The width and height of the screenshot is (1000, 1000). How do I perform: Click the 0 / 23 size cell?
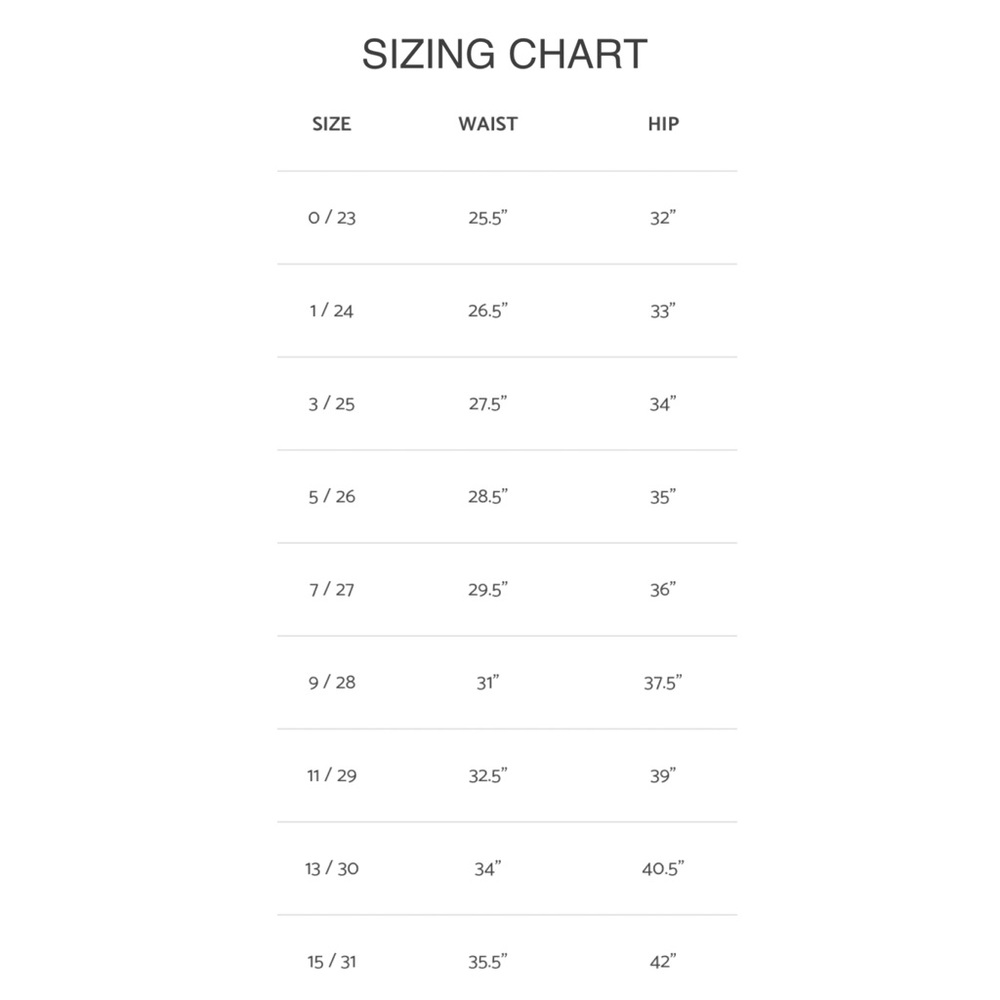tap(332, 217)
